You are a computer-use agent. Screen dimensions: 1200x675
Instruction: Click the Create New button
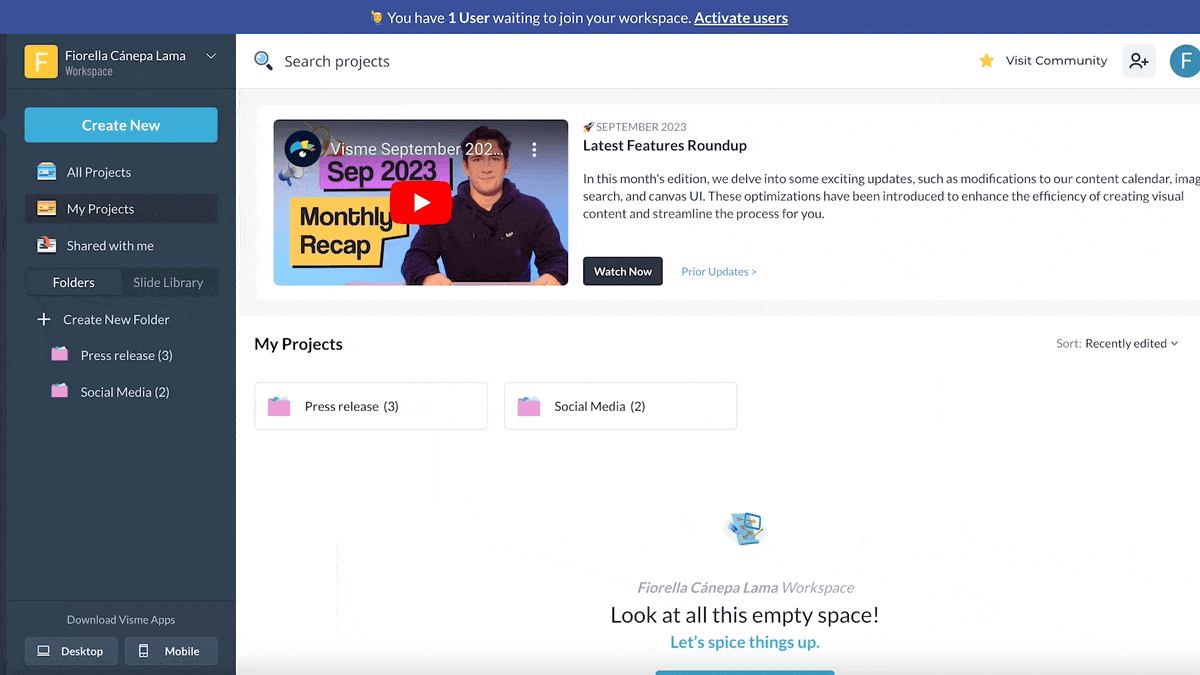120,125
